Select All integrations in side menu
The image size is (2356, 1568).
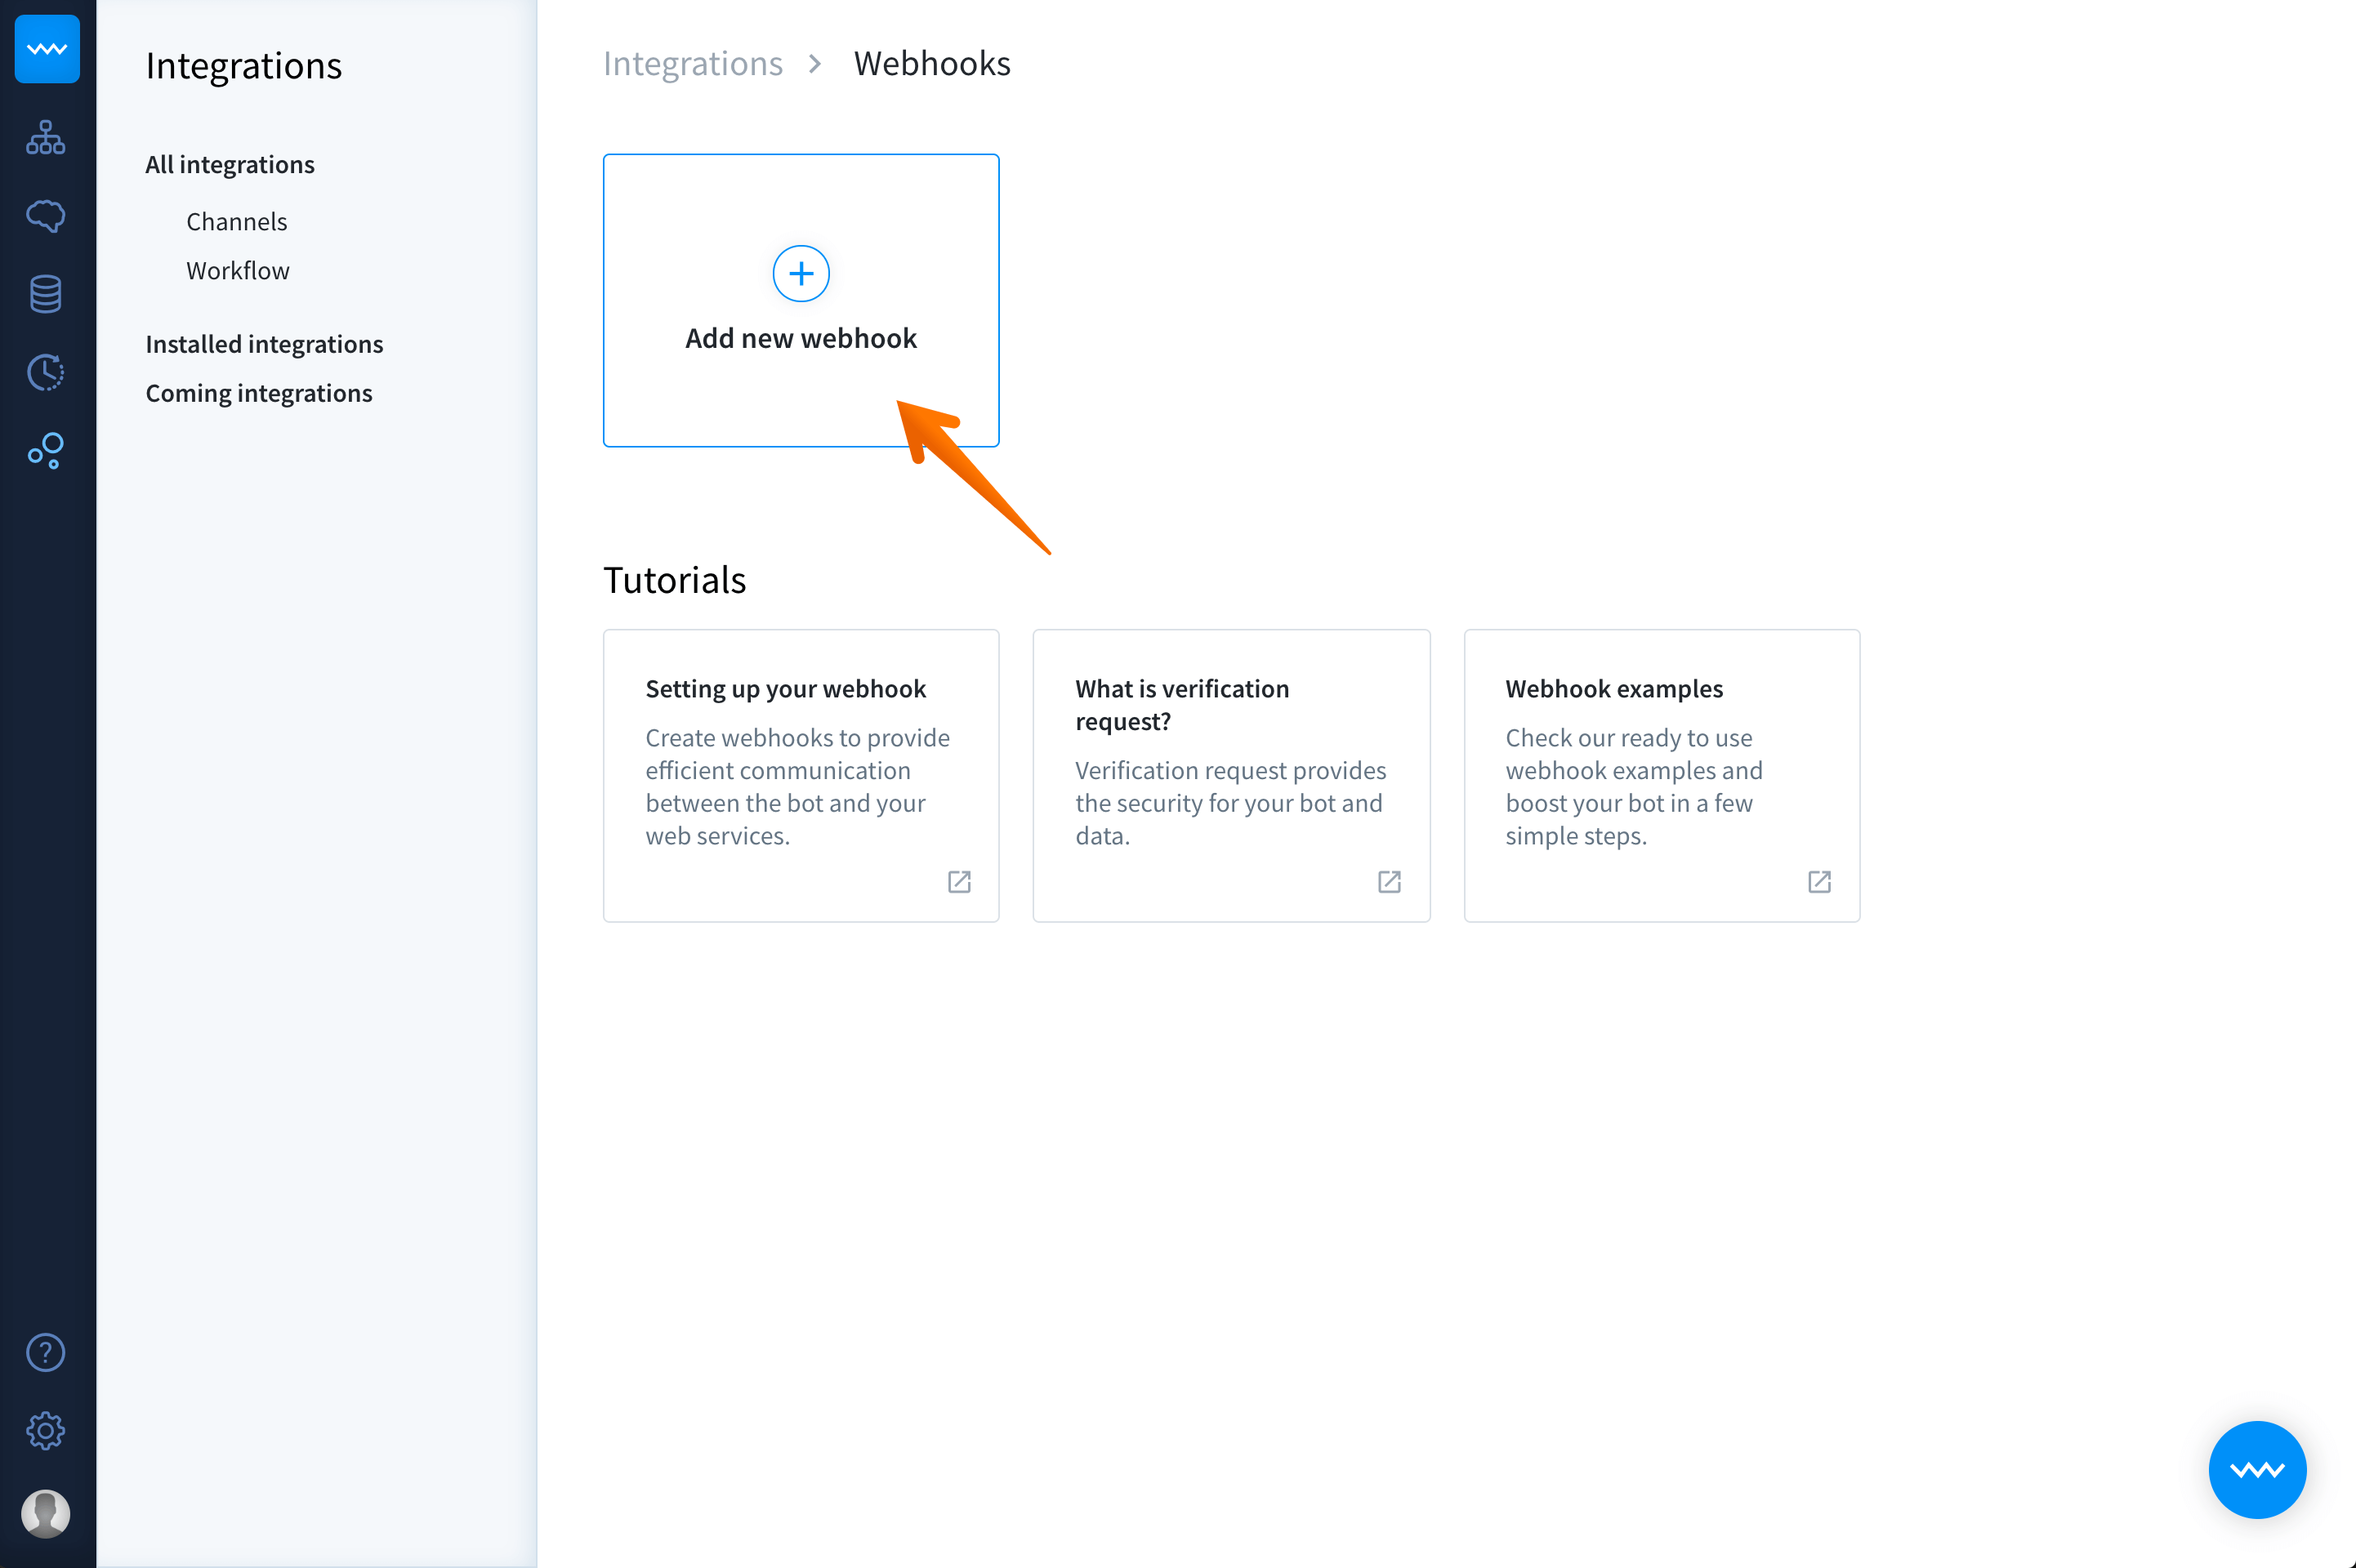pos(230,165)
